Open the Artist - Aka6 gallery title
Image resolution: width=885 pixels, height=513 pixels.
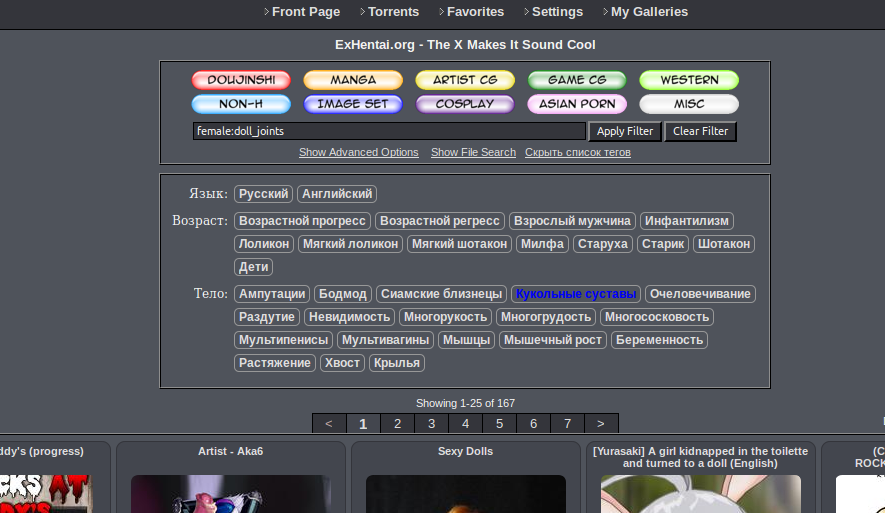(x=230, y=451)
